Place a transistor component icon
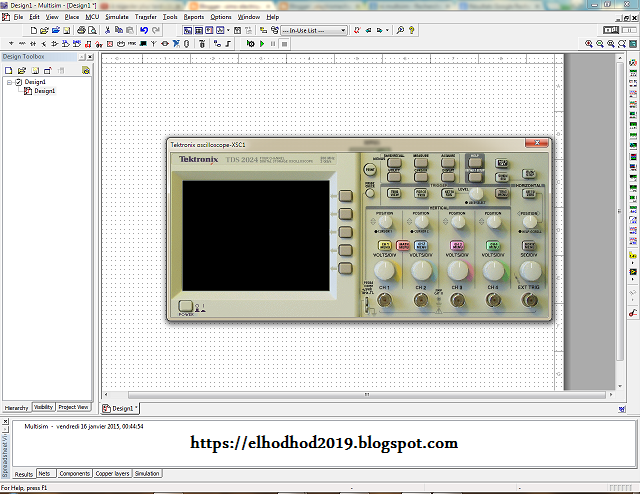 (x=44, y=43)
